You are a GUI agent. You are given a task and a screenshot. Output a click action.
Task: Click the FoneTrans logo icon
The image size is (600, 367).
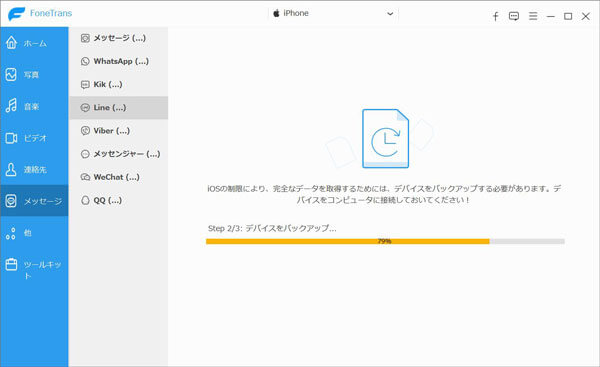click(16, 14)
